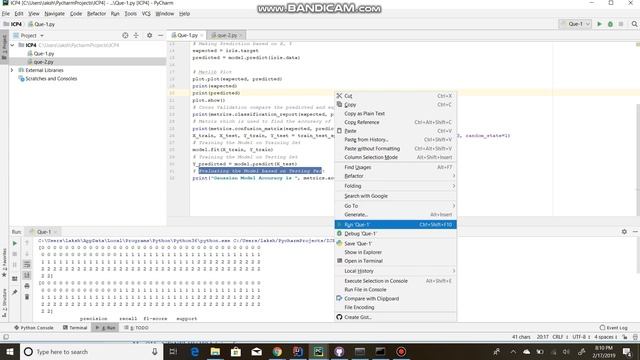Choose Create Gist...
This screenshot has height=360, width=640.
coord(396,317)
